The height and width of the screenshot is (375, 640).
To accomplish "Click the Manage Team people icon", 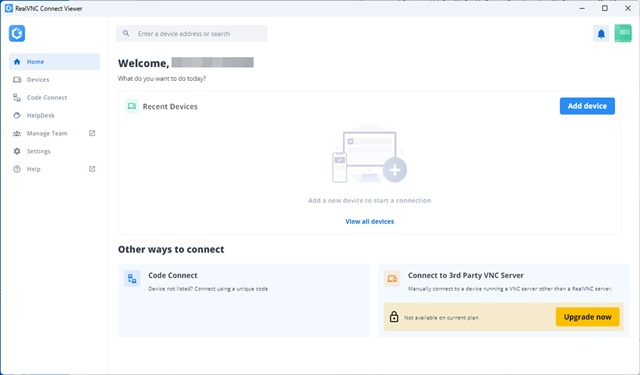I will [x=17, y=133].
